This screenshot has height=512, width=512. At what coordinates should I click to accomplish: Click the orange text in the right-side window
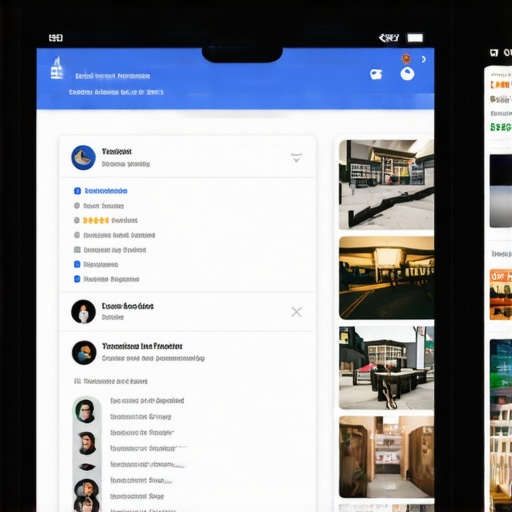pyautogui.click(x=501, y=85)
